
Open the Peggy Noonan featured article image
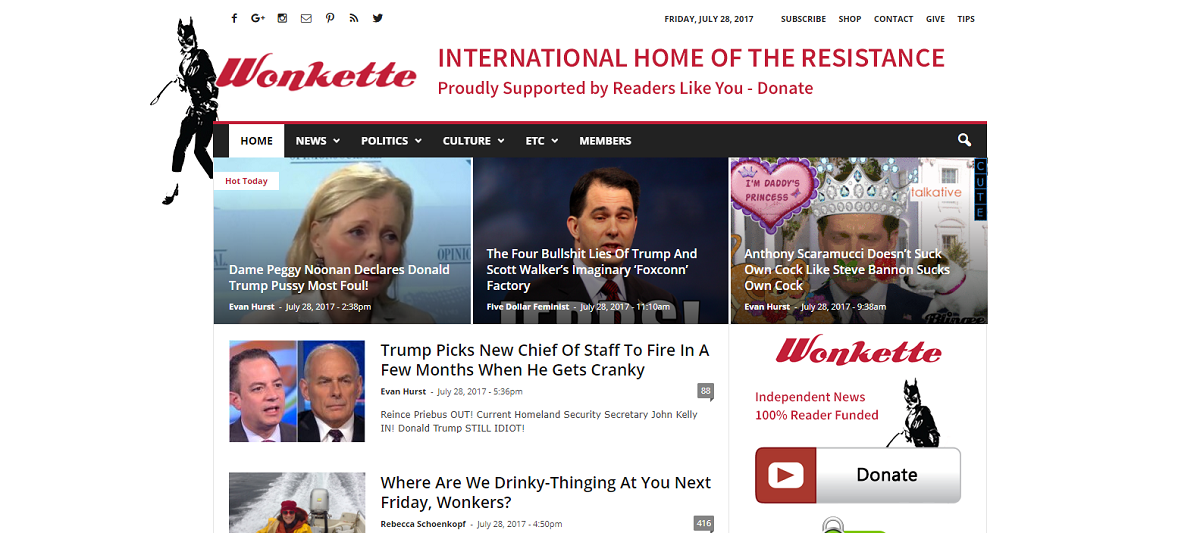point(342,240)
